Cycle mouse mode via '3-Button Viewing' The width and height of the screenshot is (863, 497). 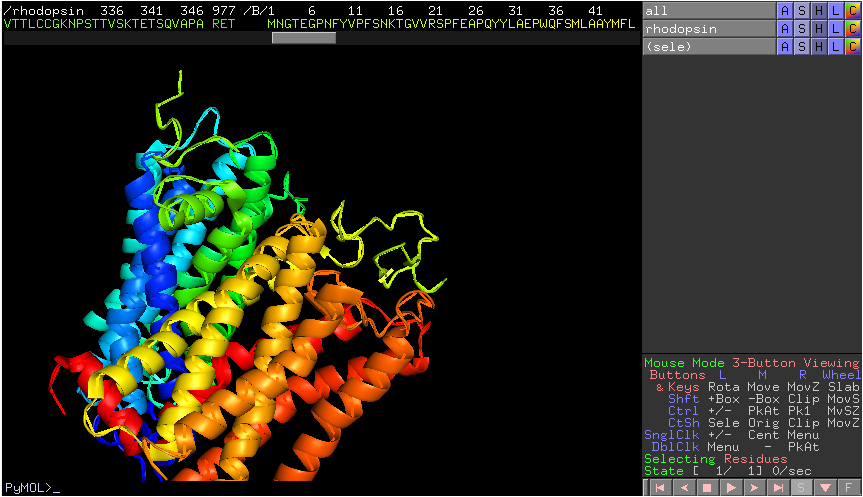[795, 363]
